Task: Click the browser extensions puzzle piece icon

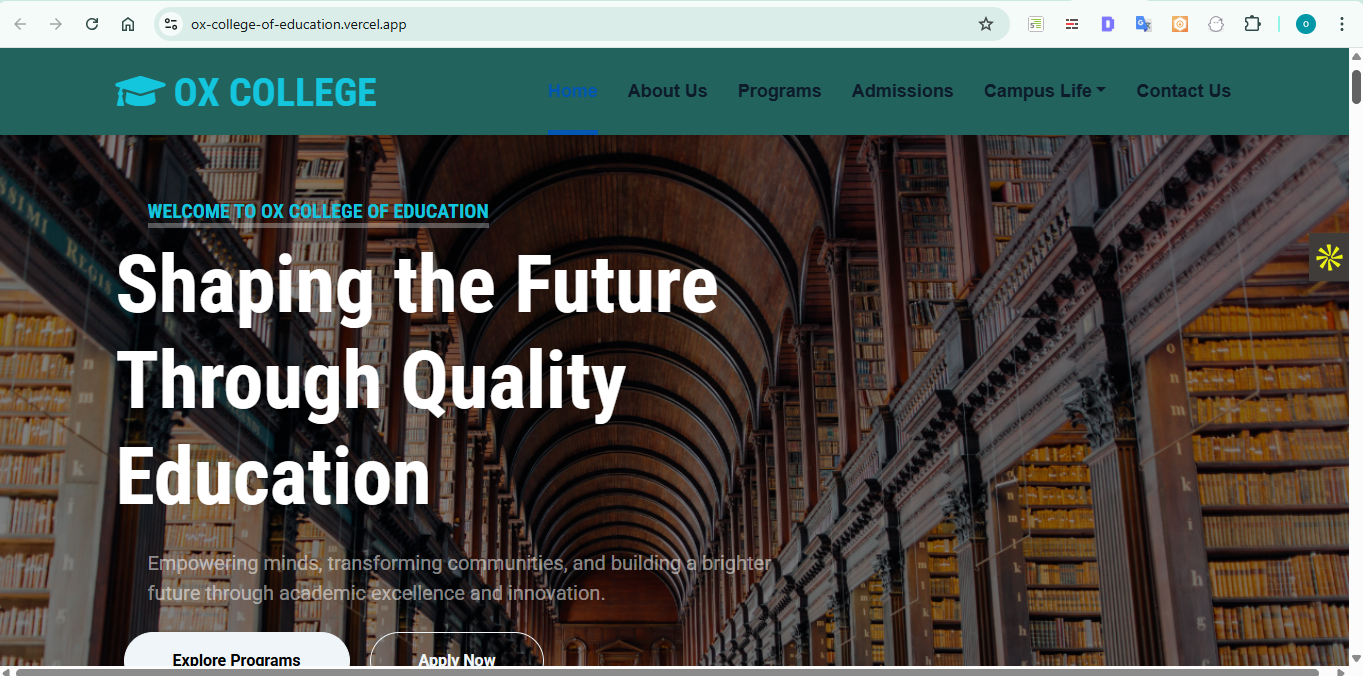Action: pos(1252,23)
